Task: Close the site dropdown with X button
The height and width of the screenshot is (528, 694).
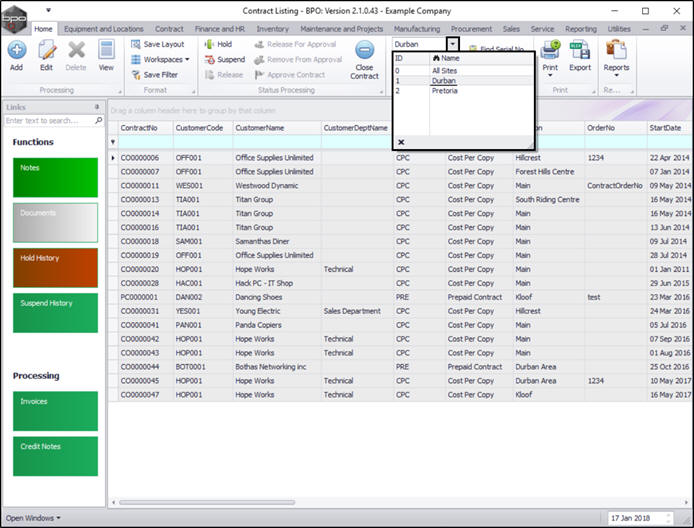Action: click(x=401, y=142)
